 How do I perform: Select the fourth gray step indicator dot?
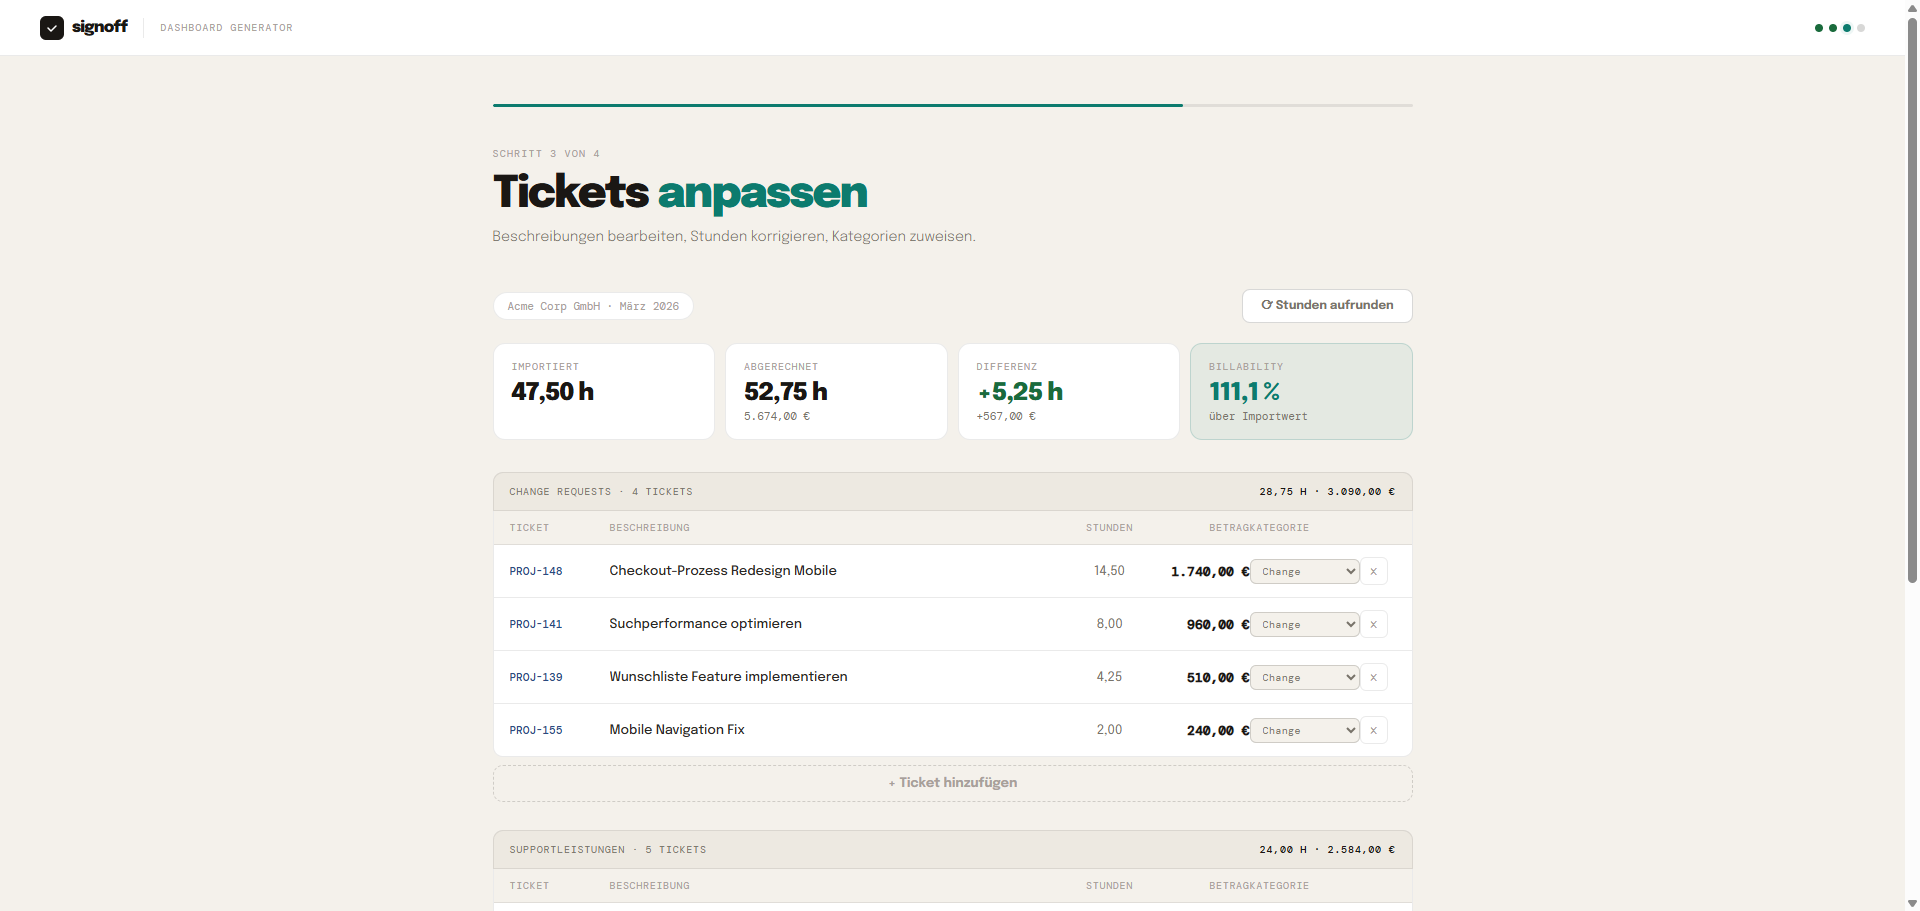(1859, 28)
